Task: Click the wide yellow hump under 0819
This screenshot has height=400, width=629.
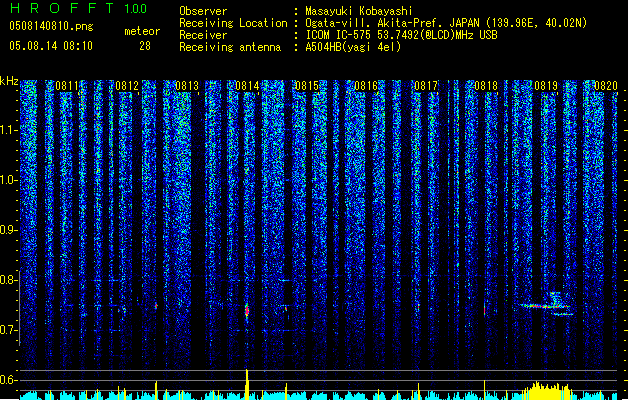Action: (547, 391)
